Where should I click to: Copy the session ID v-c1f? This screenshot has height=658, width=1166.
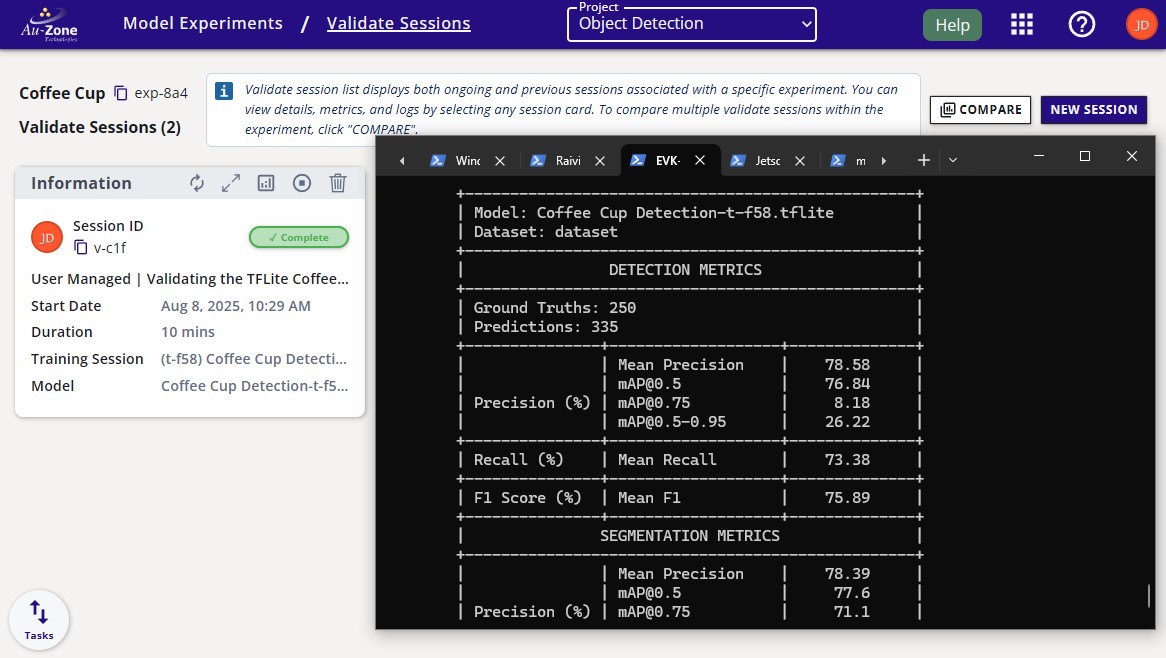tap(81, 247)
